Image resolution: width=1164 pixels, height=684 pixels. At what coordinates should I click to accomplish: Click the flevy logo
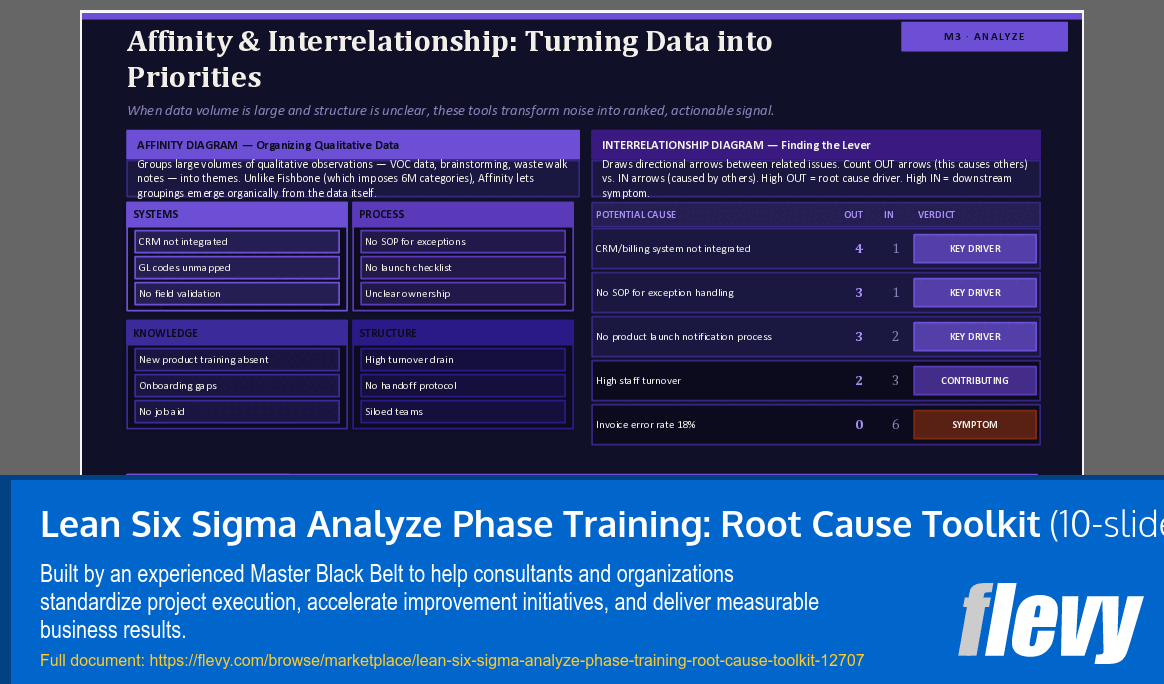(1050, 622)
